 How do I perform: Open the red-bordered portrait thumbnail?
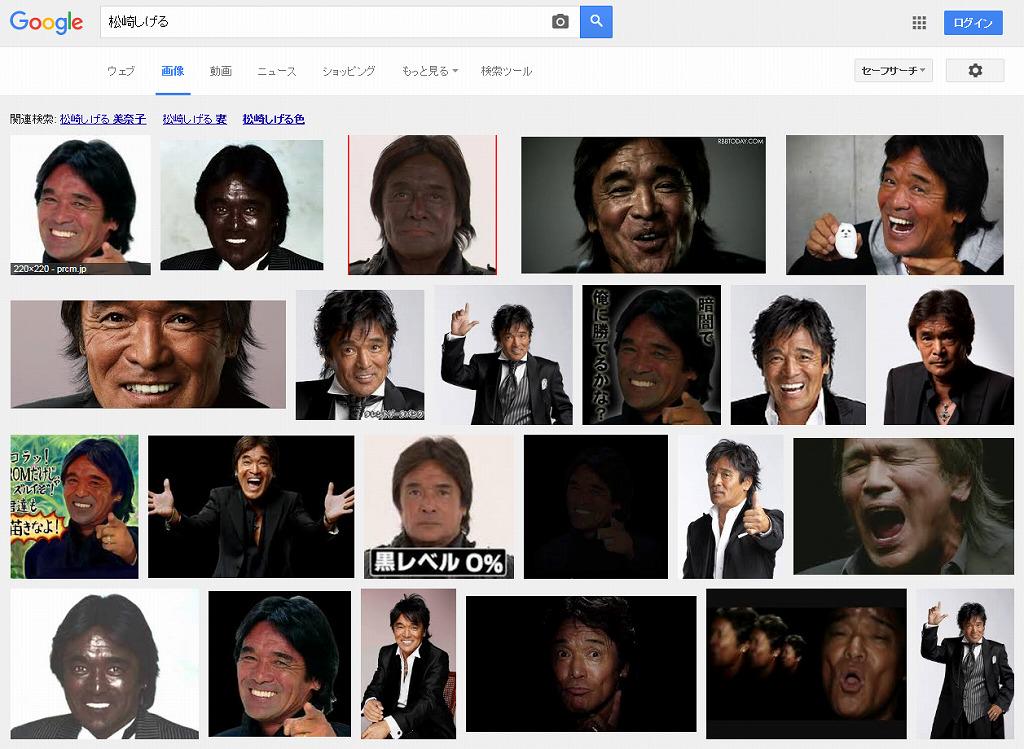coord(423,204)
